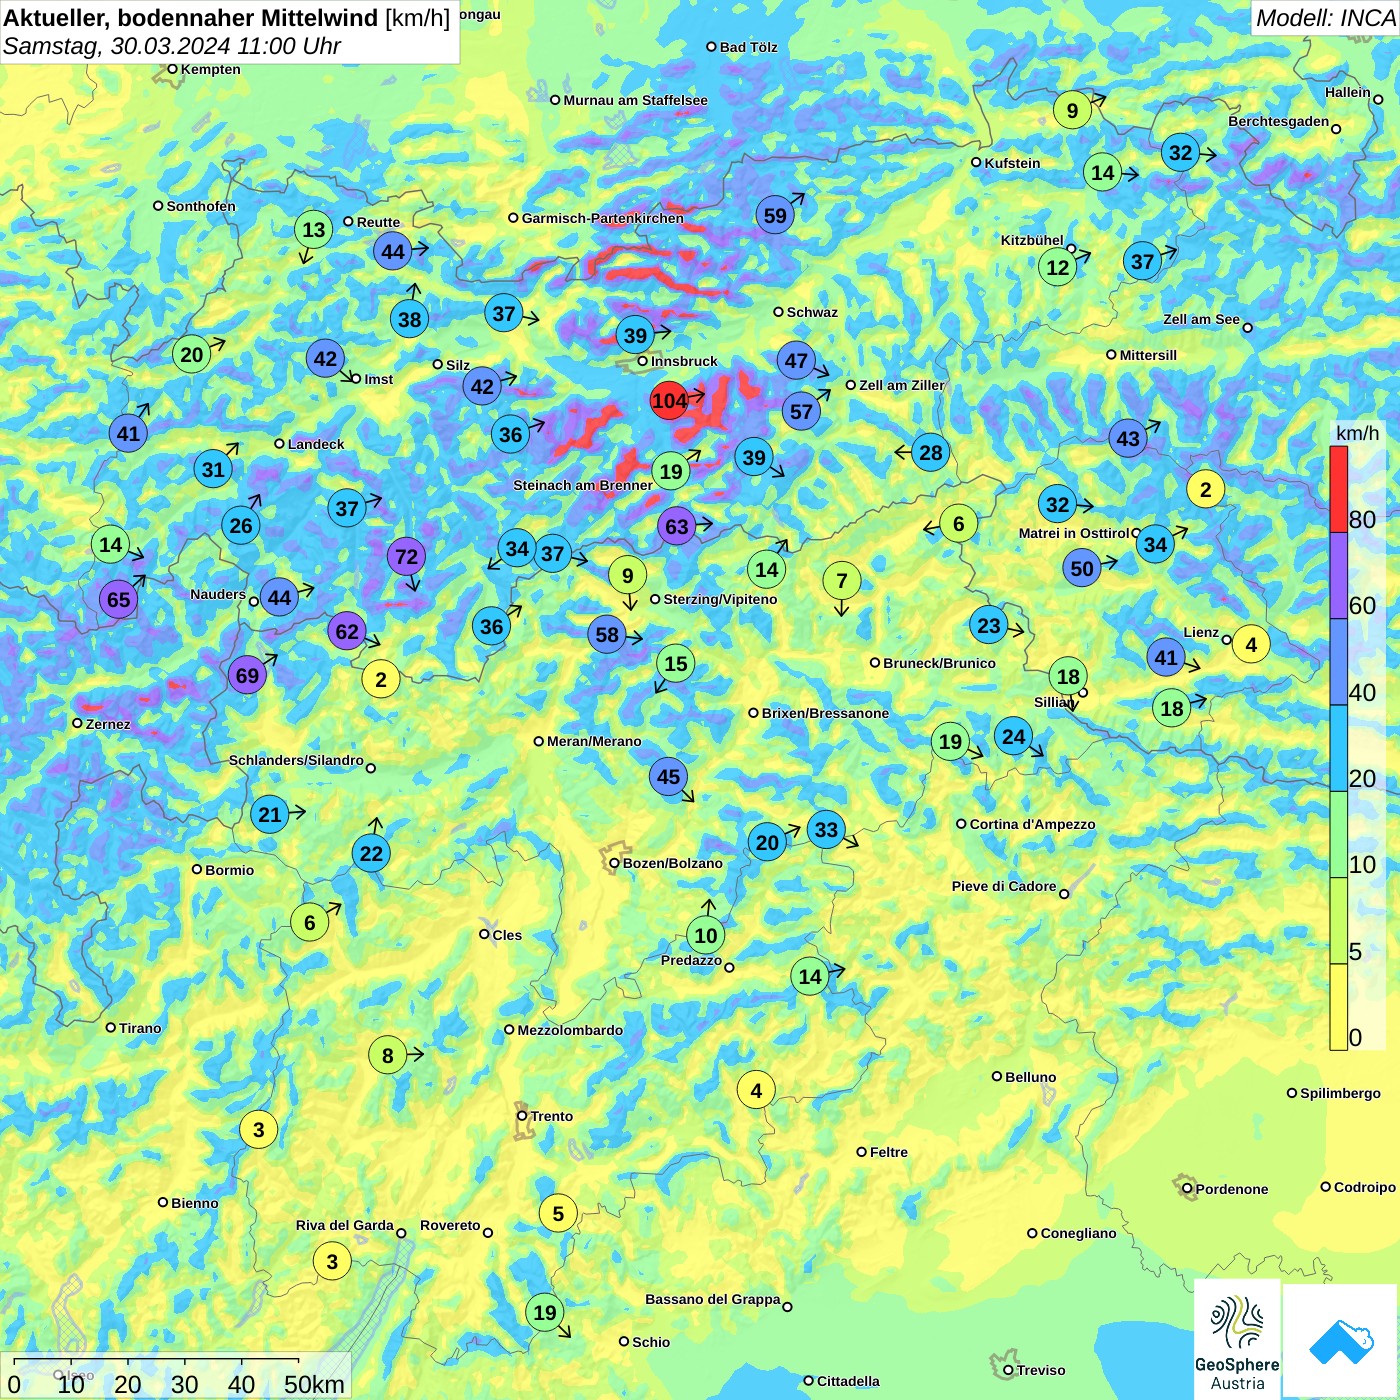This screenshot has width=1400, height=1400.
Task: Click the blue cloud logo in the corner
Action: click(x=1340, y=1340)
